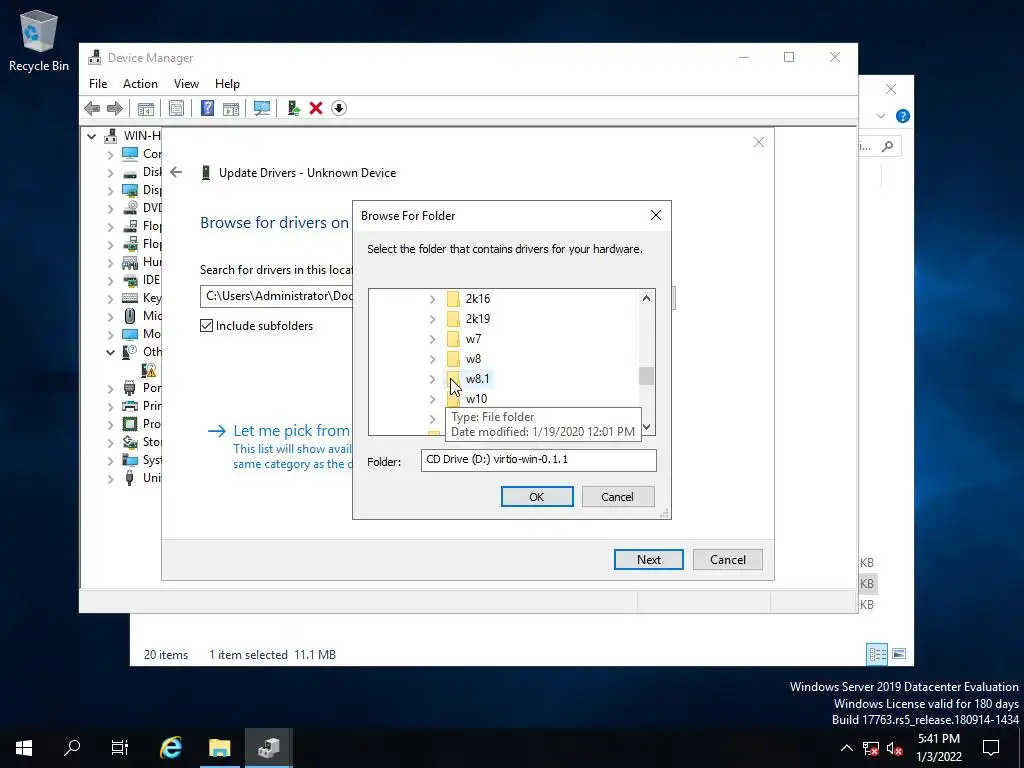The height and width of the screenshot is (768, 1024).
Task: Expand the 2k16 folder chevron
Action: coord(432,299)
